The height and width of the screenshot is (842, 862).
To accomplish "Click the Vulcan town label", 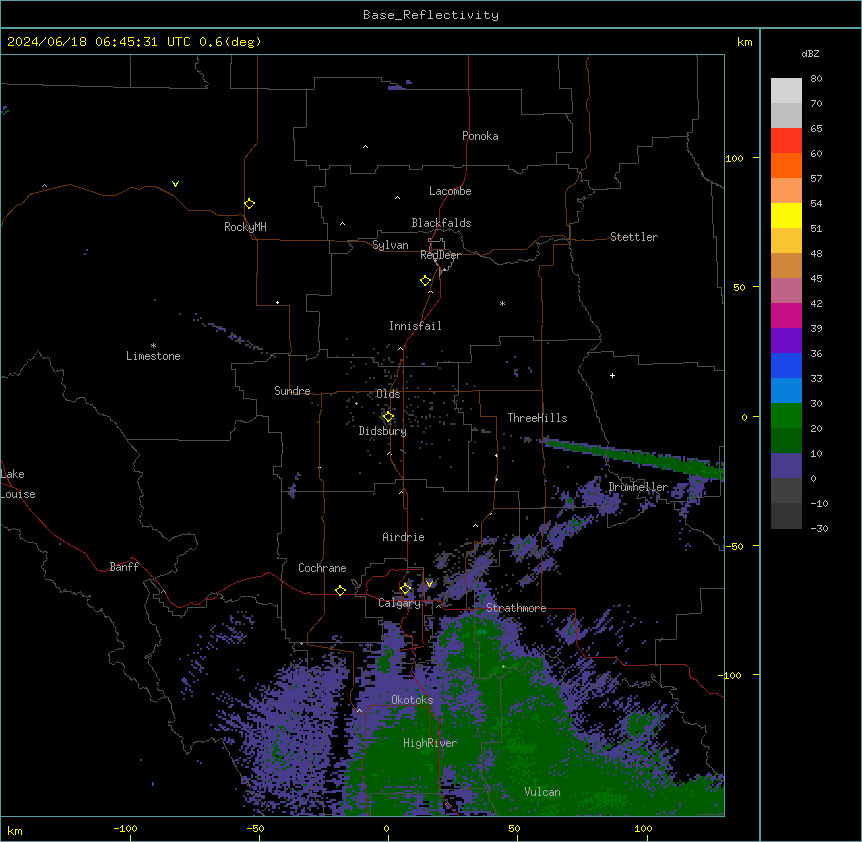I will [x=543, y=792].
